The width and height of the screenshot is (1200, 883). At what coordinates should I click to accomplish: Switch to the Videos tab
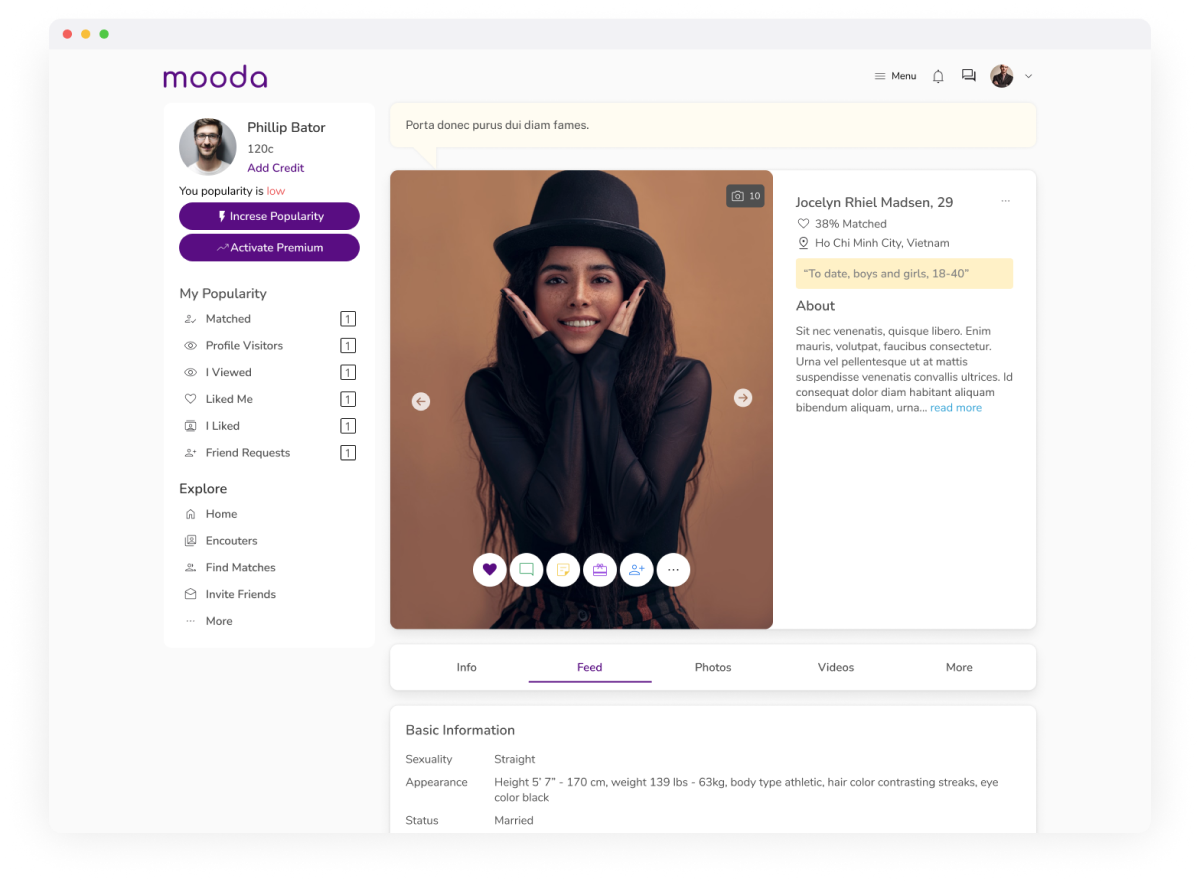[x=836, y=667]
